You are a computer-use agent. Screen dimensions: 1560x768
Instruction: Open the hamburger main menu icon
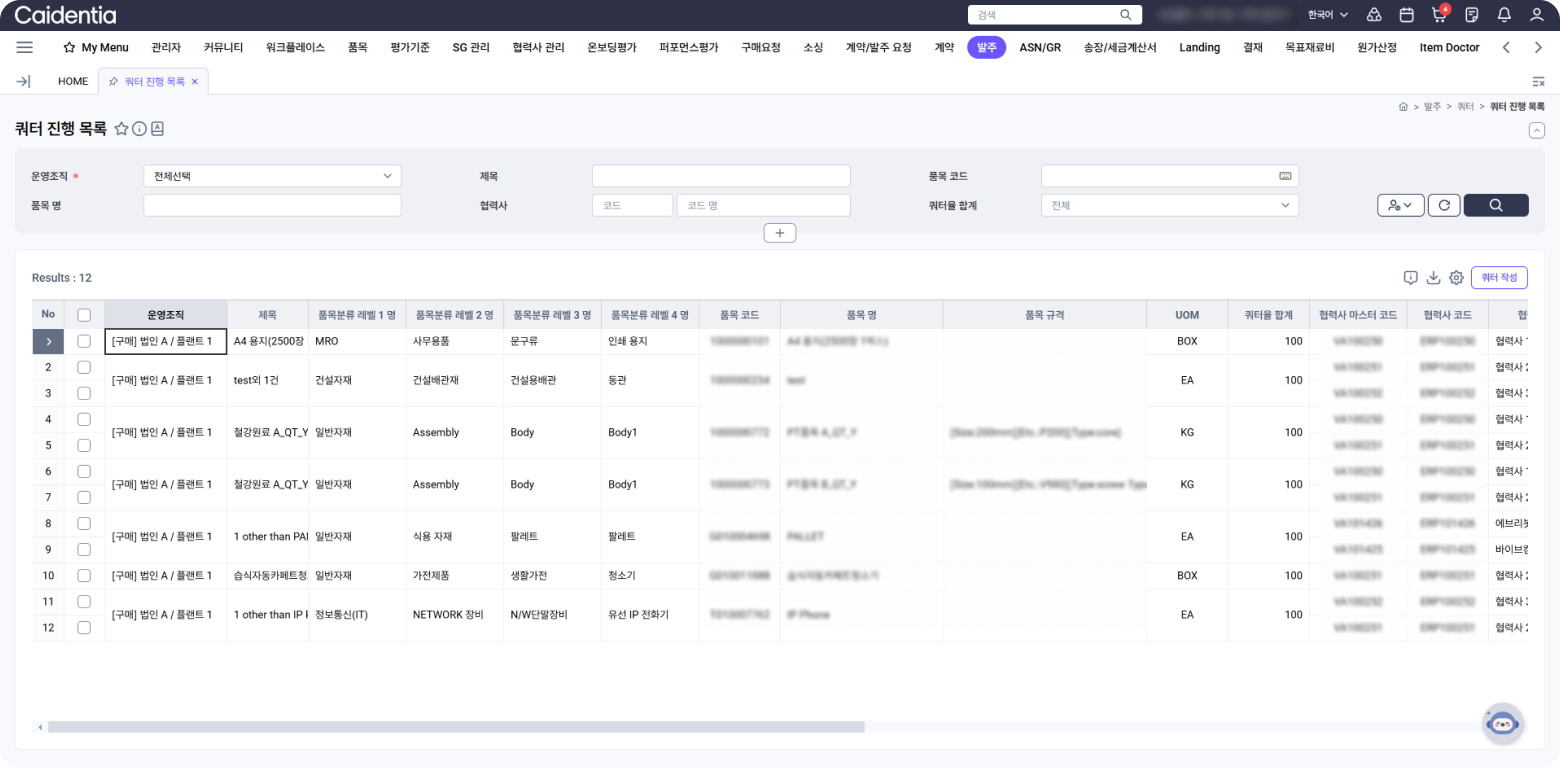click(x=25, y=47)
